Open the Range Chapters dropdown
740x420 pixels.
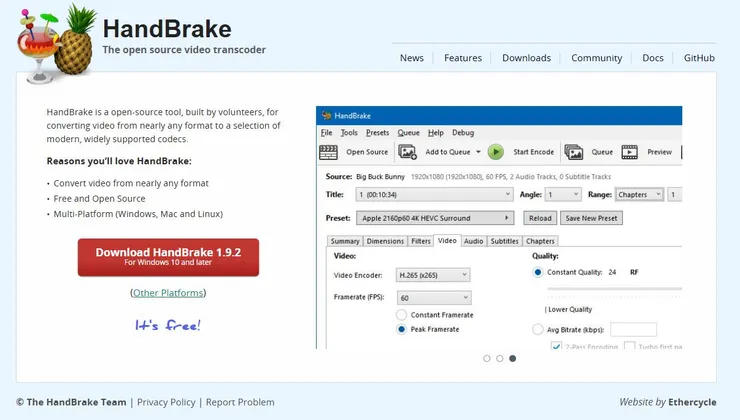[x=639, y=194]
